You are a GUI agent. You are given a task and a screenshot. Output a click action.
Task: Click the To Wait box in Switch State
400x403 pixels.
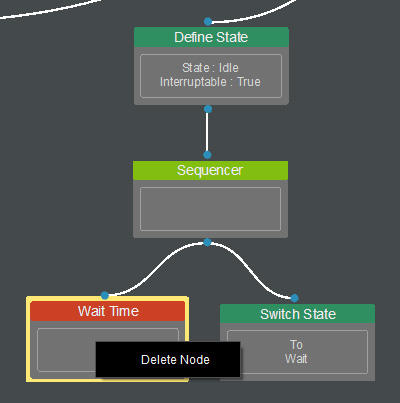[x=297, y=352]
